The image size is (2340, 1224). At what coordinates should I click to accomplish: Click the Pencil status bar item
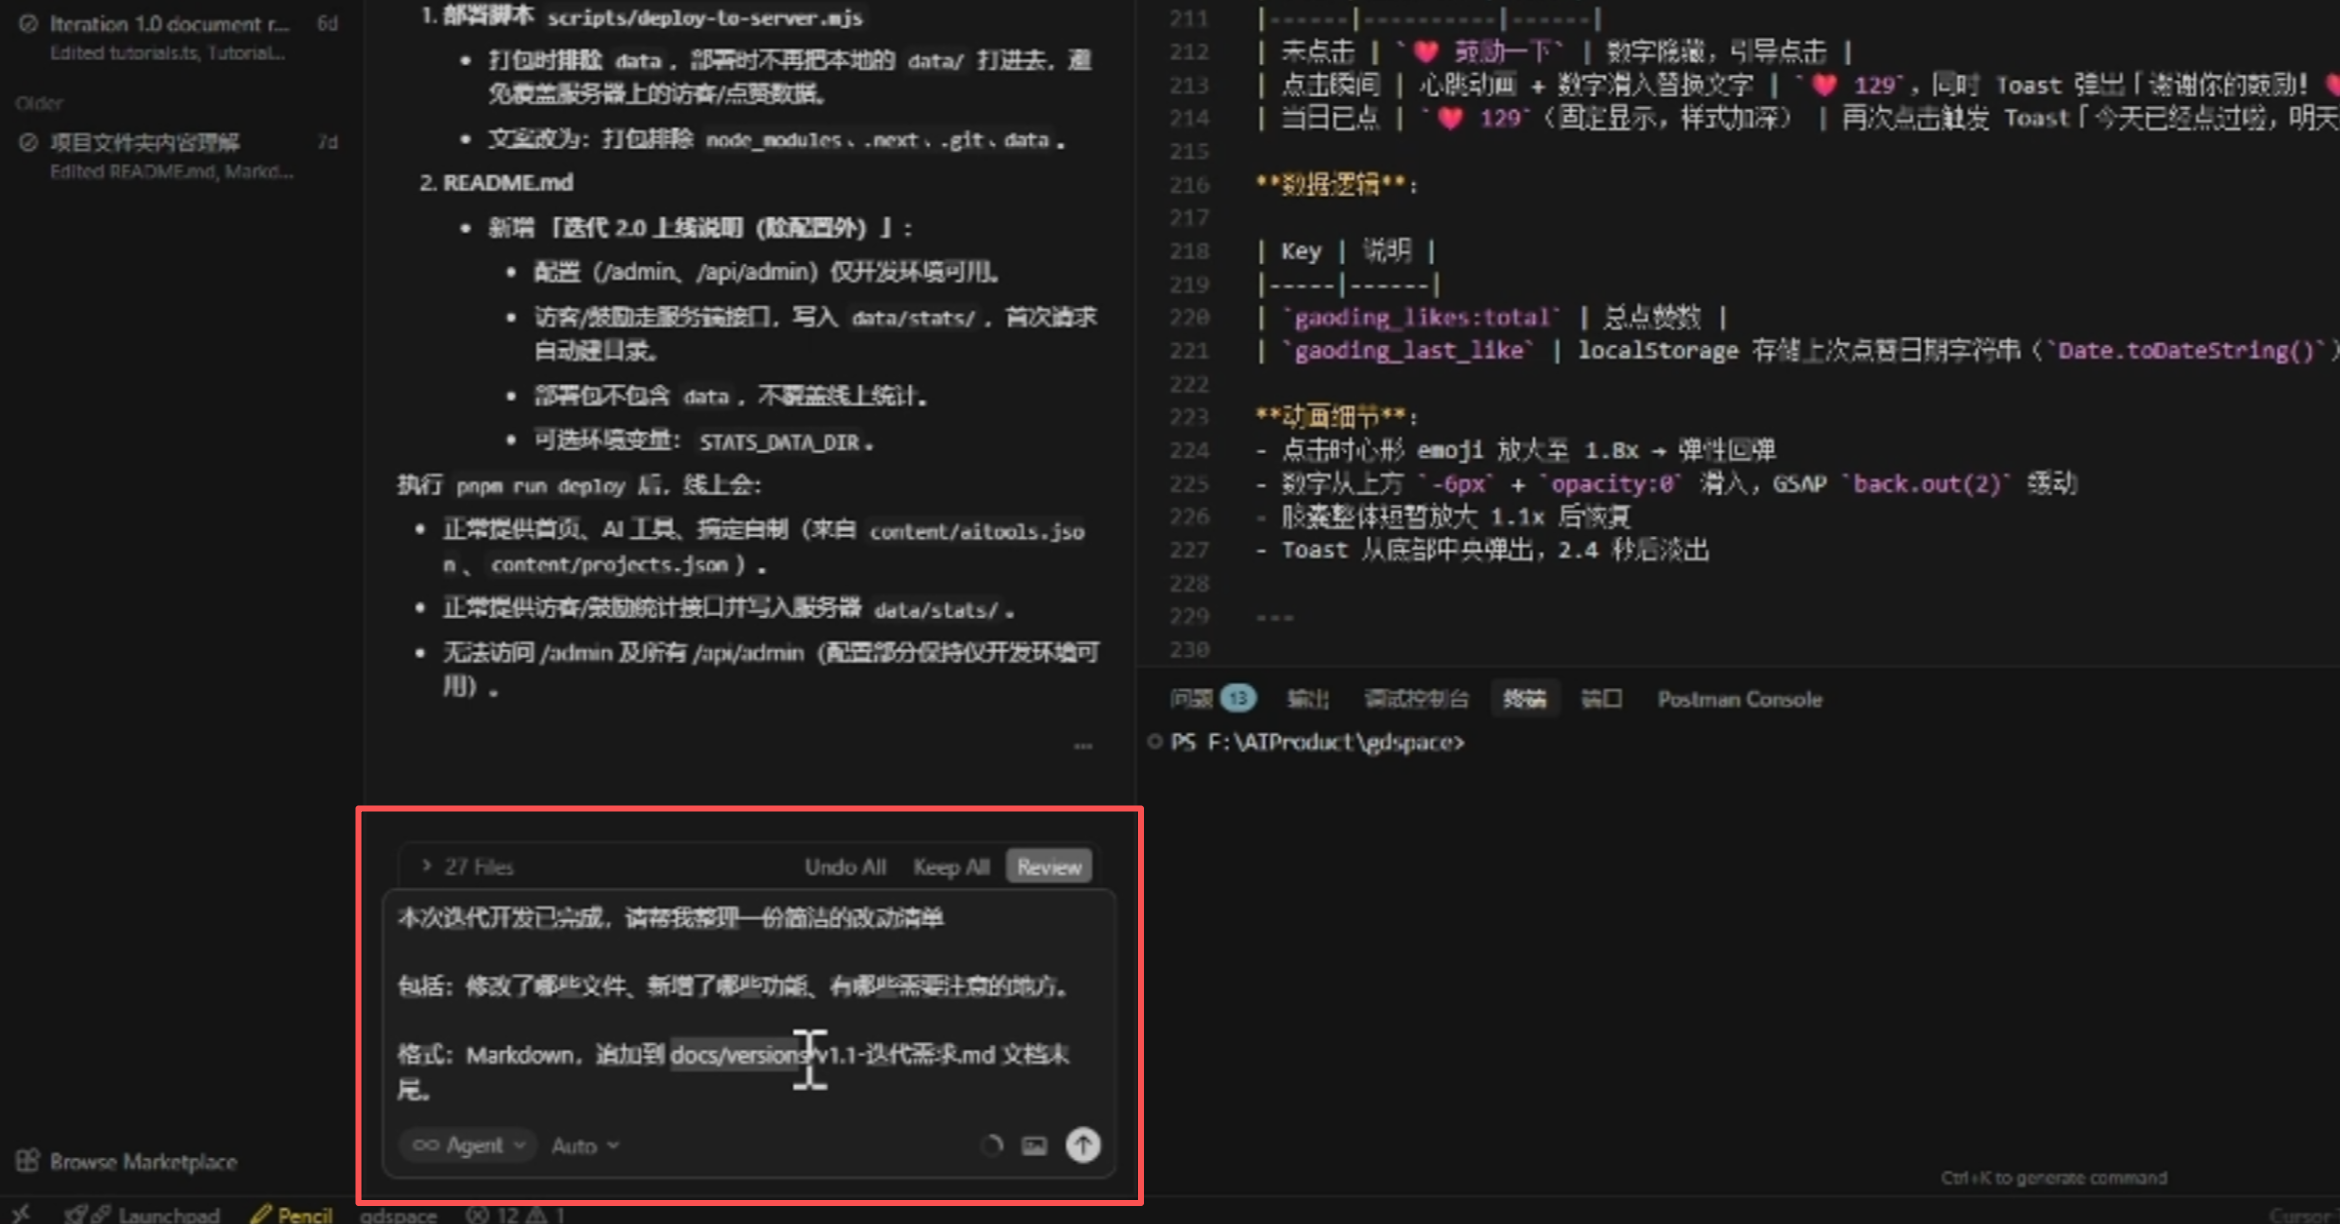291,1214
